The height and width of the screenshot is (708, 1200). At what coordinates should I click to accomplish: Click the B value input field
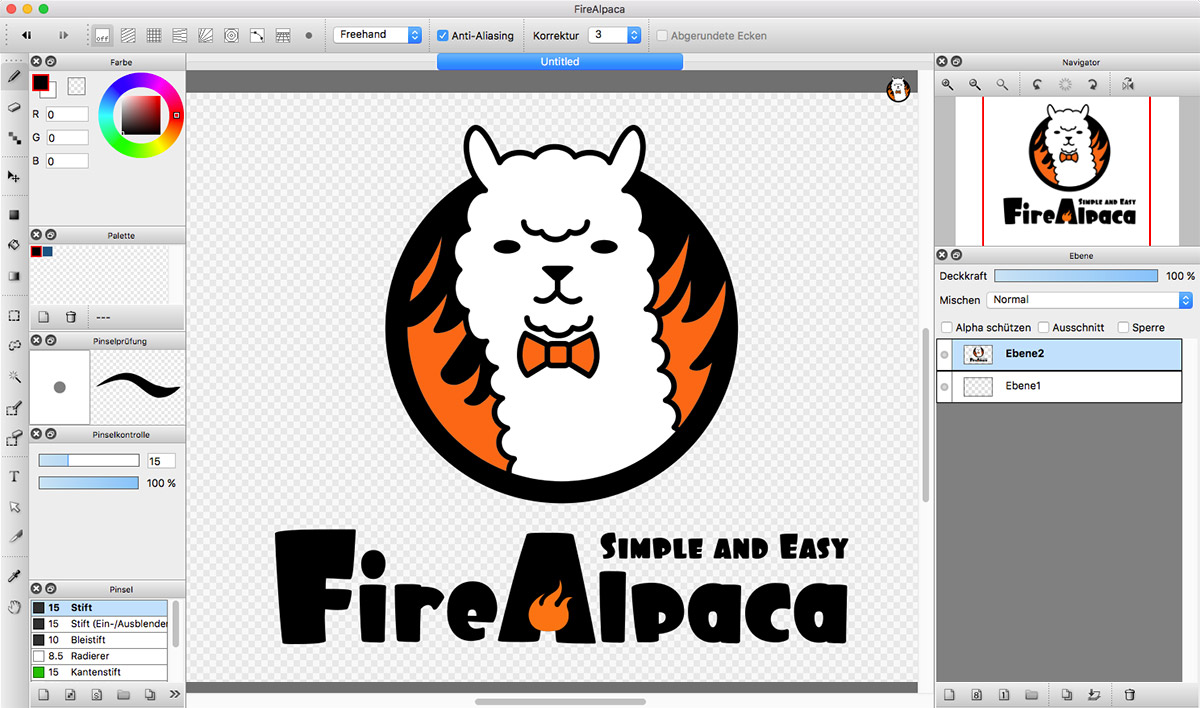pos(67,161)
